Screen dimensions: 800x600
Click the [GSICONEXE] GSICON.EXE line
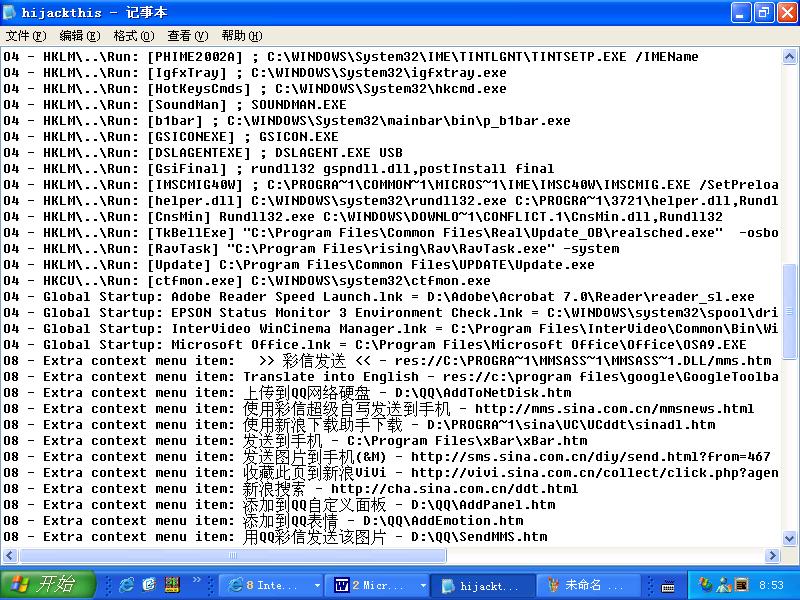pos(171,136)
